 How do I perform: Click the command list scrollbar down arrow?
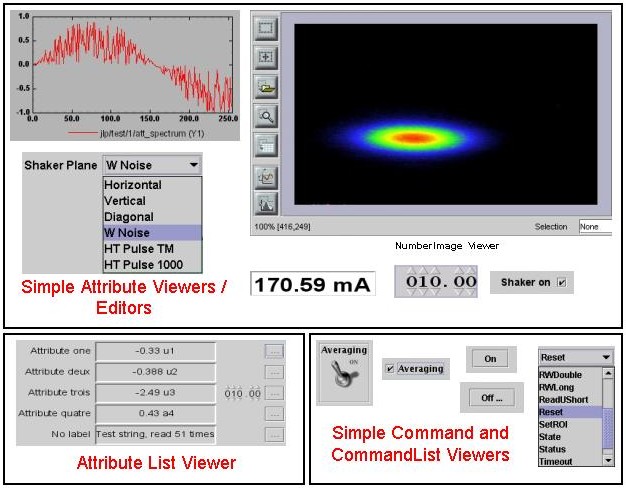pos(608,460)
